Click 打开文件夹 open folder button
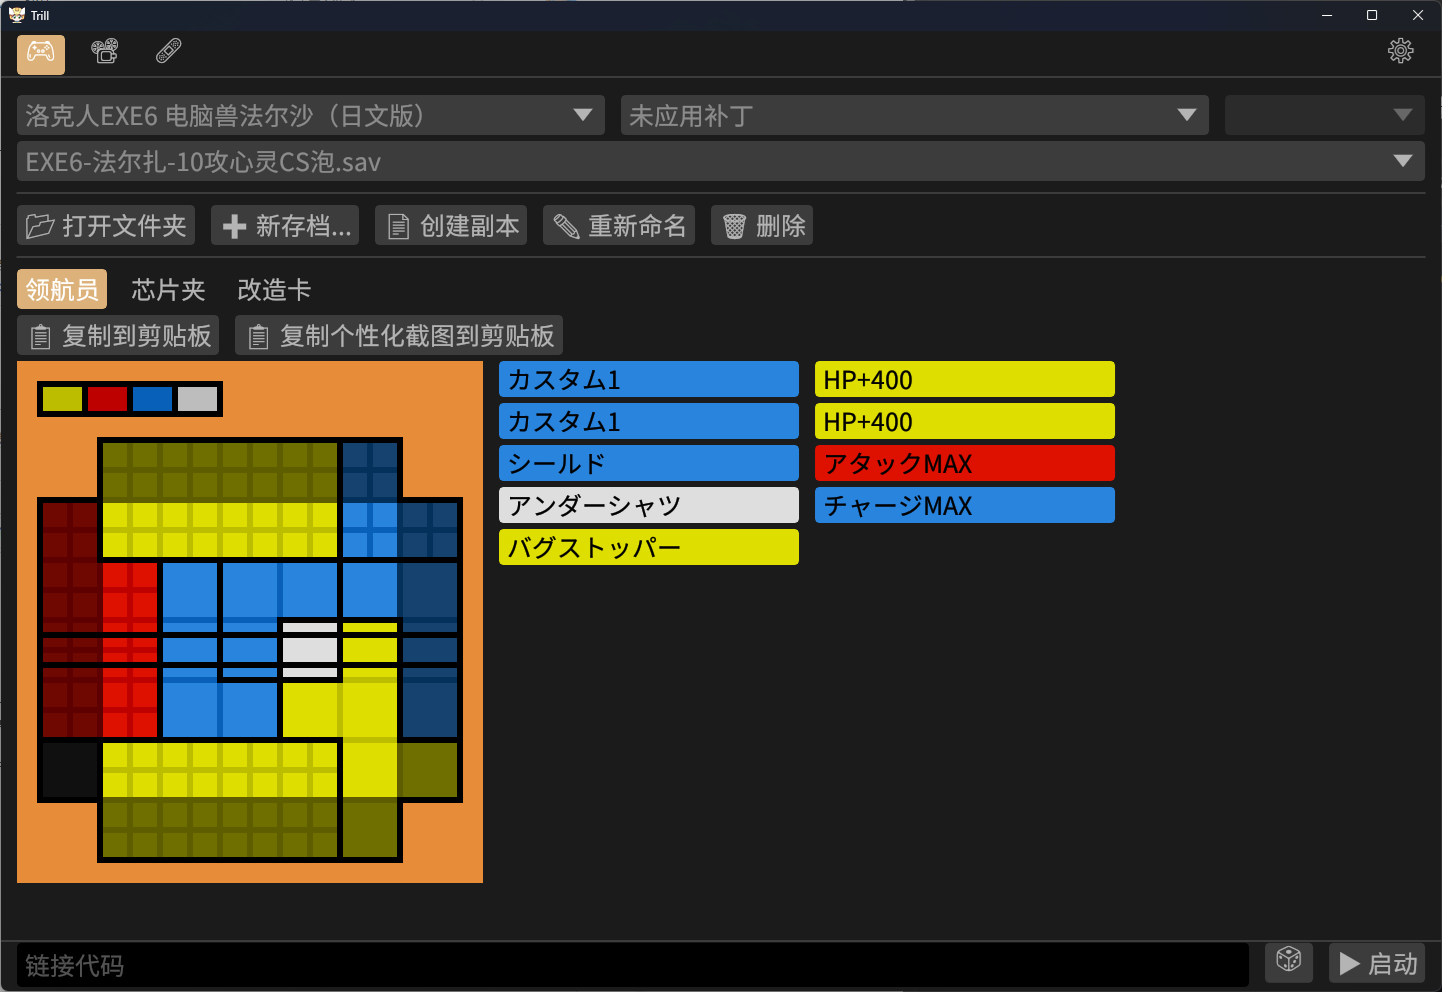1442x992 pixels. coord(106,226)
